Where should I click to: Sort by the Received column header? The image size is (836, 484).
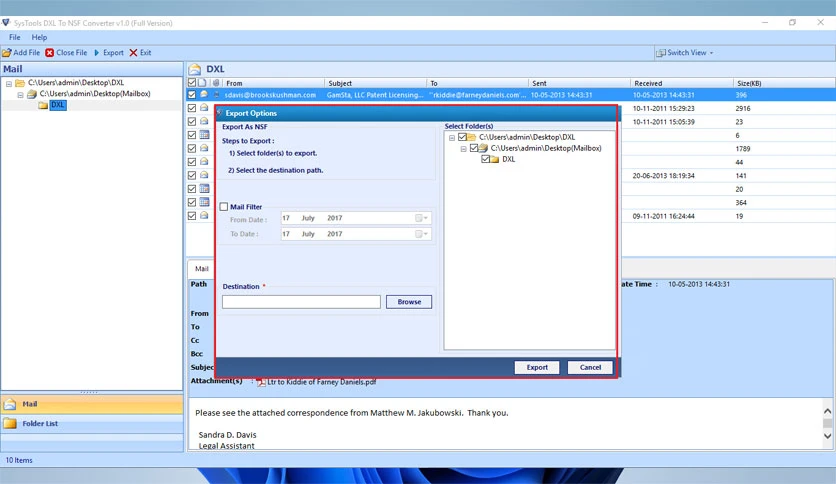point(681,83)
